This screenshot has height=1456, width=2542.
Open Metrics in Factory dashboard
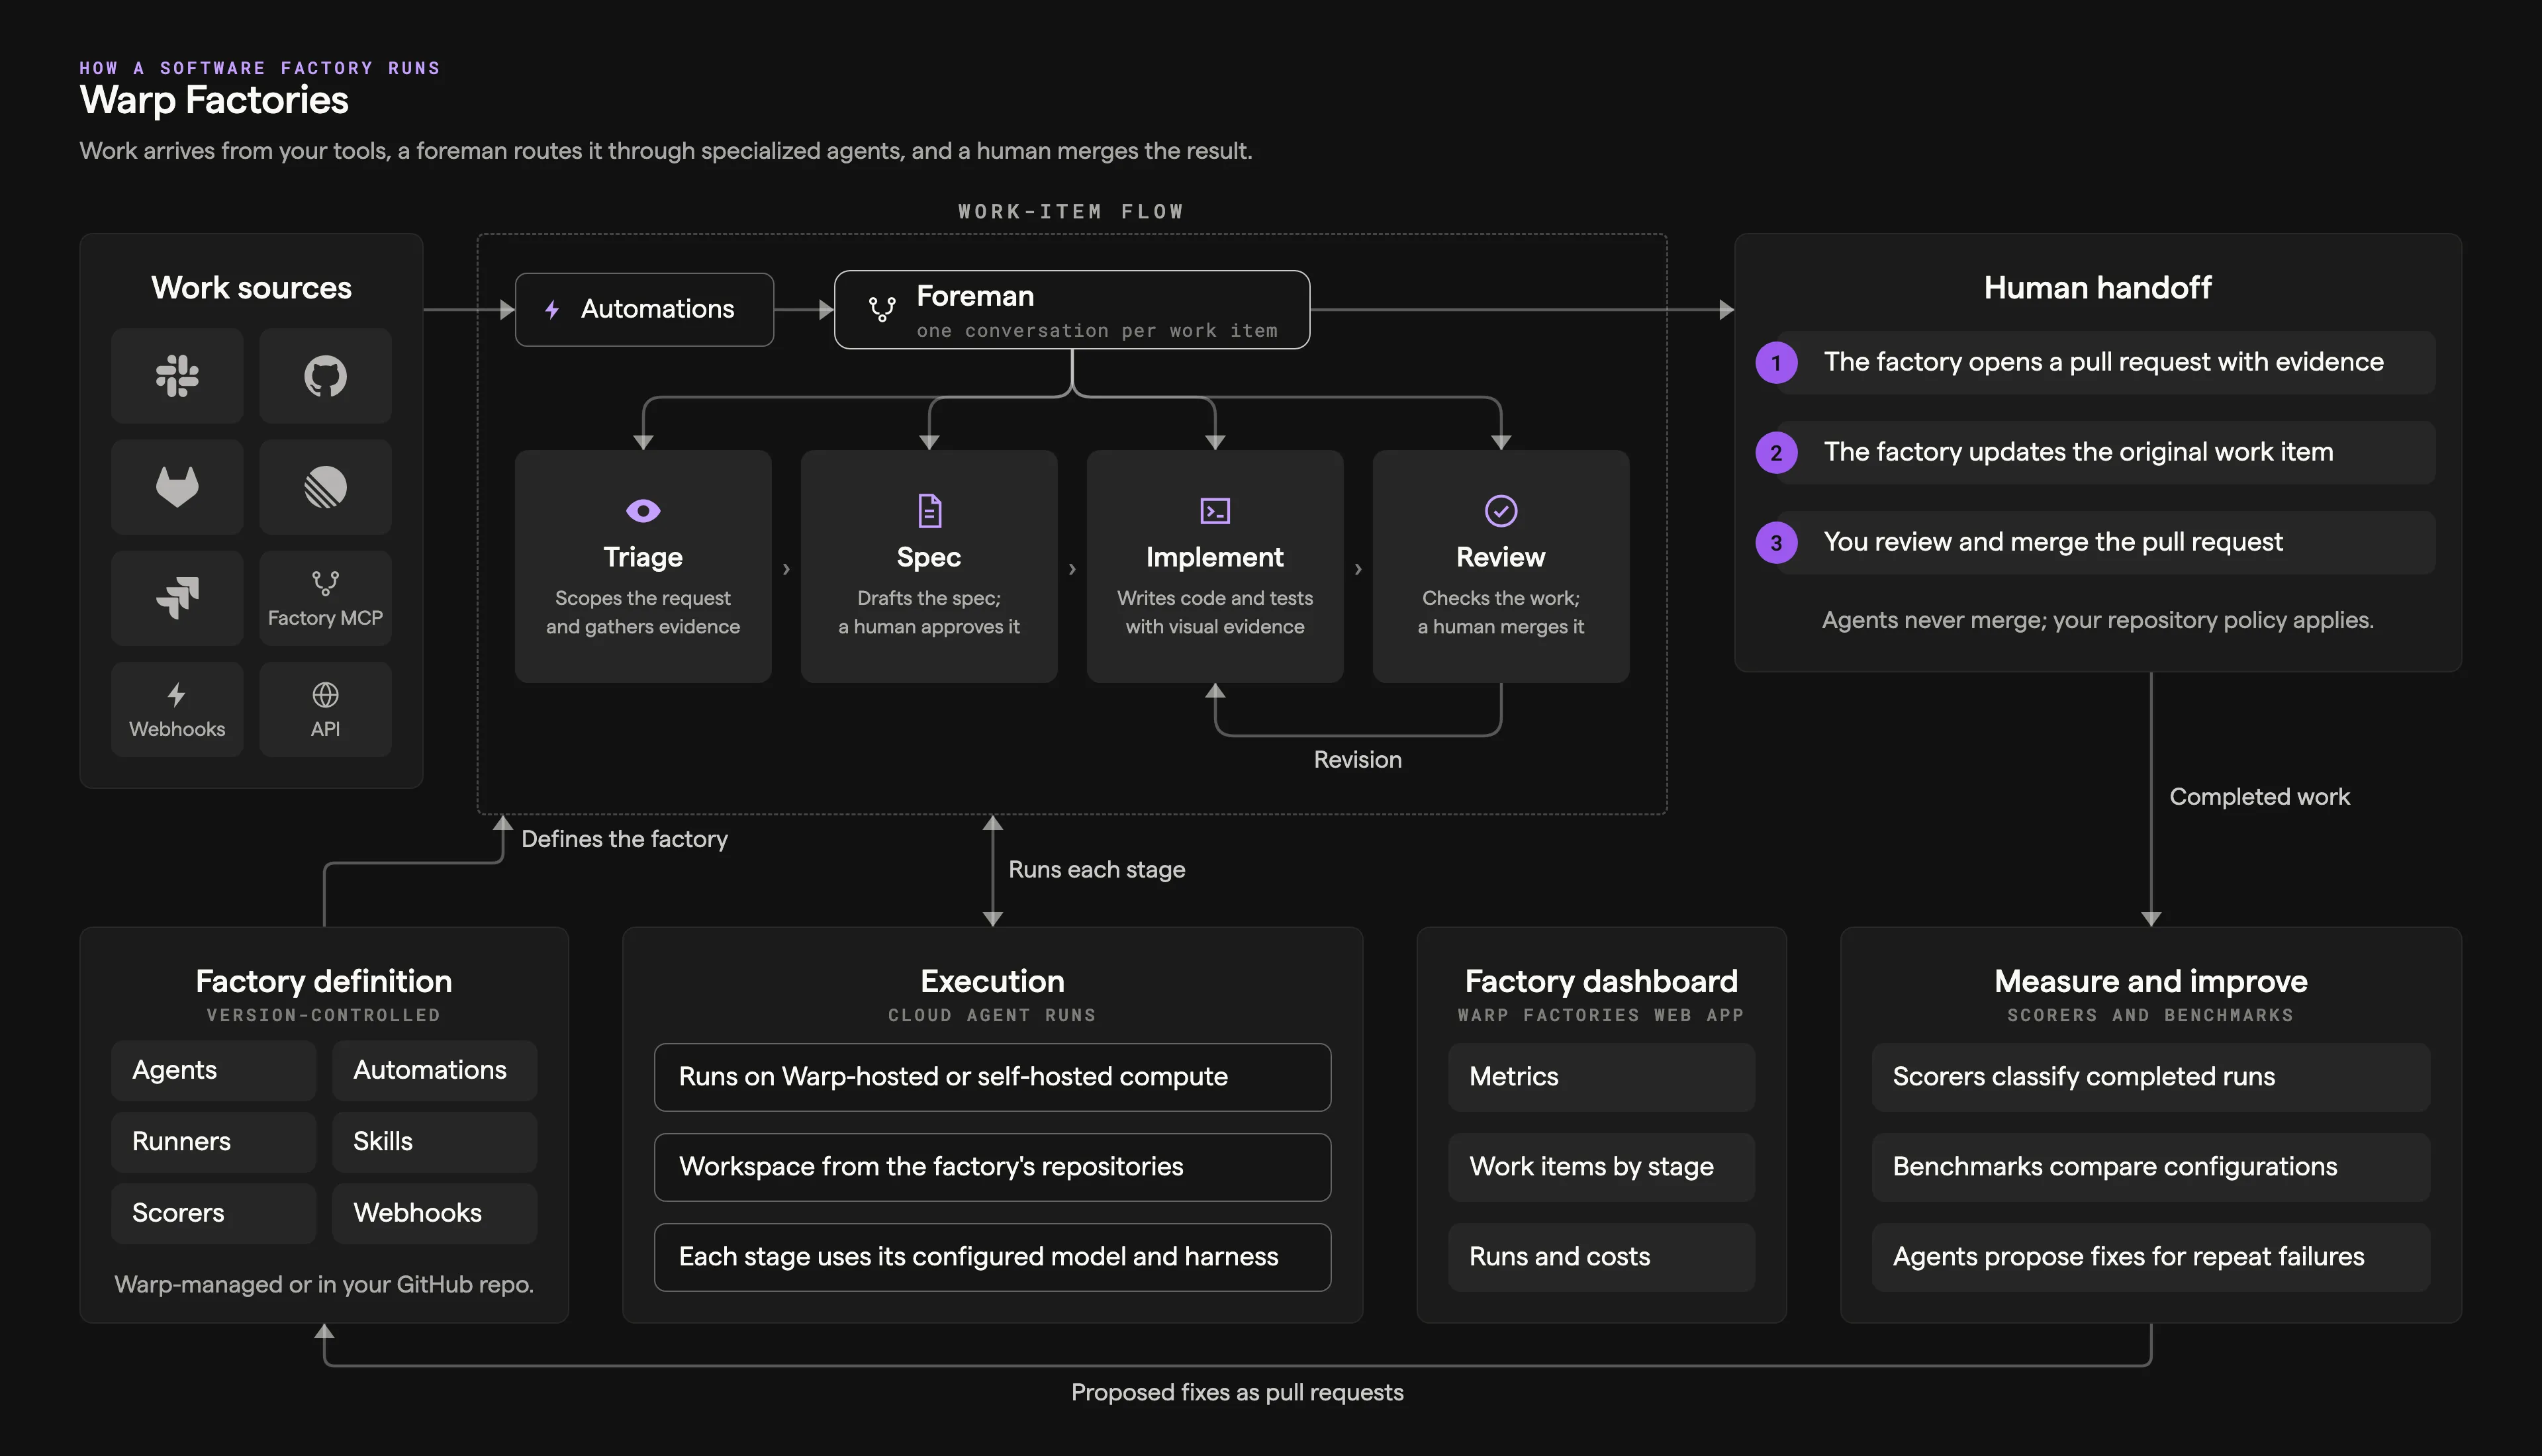pos(1601,1077)
